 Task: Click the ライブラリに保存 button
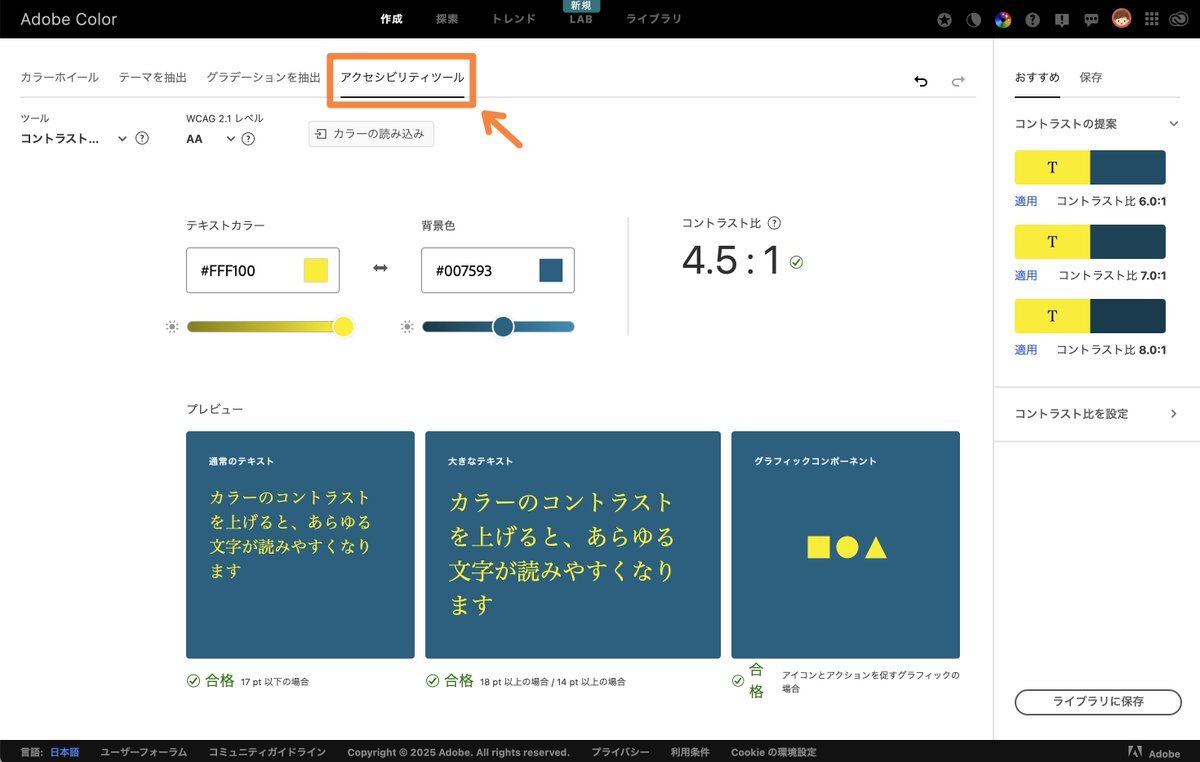[x=1097, y=702]
